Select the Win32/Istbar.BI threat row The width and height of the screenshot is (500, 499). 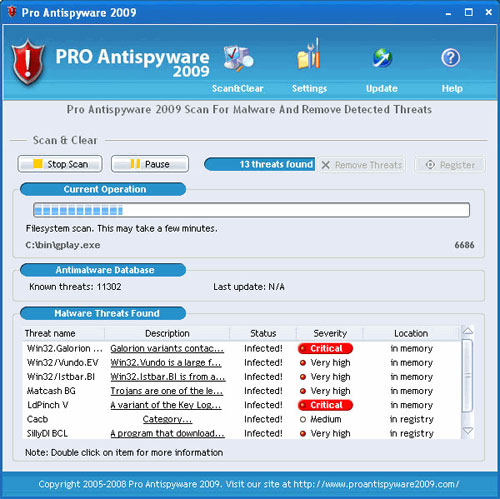pos(242,377)
